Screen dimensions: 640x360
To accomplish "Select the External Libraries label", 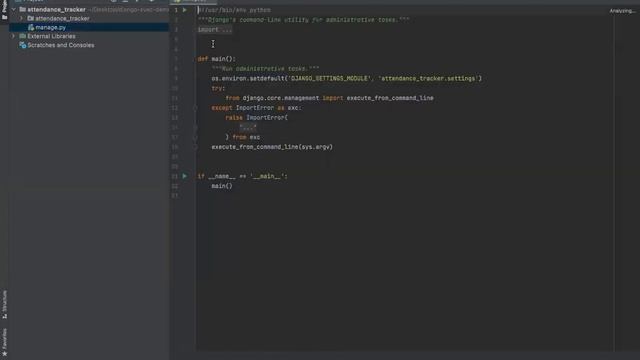I will tap(51, 36).
